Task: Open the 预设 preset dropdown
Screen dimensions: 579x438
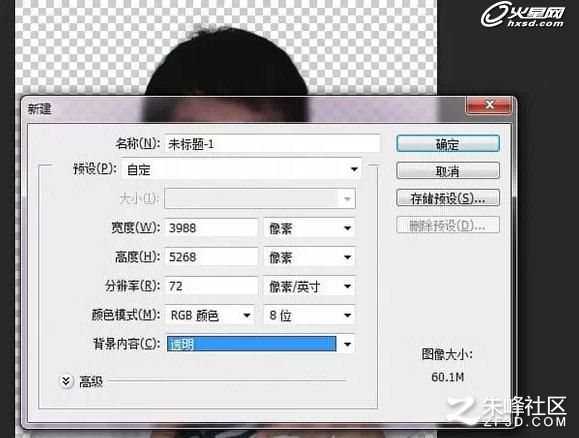Action: pyautogui.click(x=241, y=169)
